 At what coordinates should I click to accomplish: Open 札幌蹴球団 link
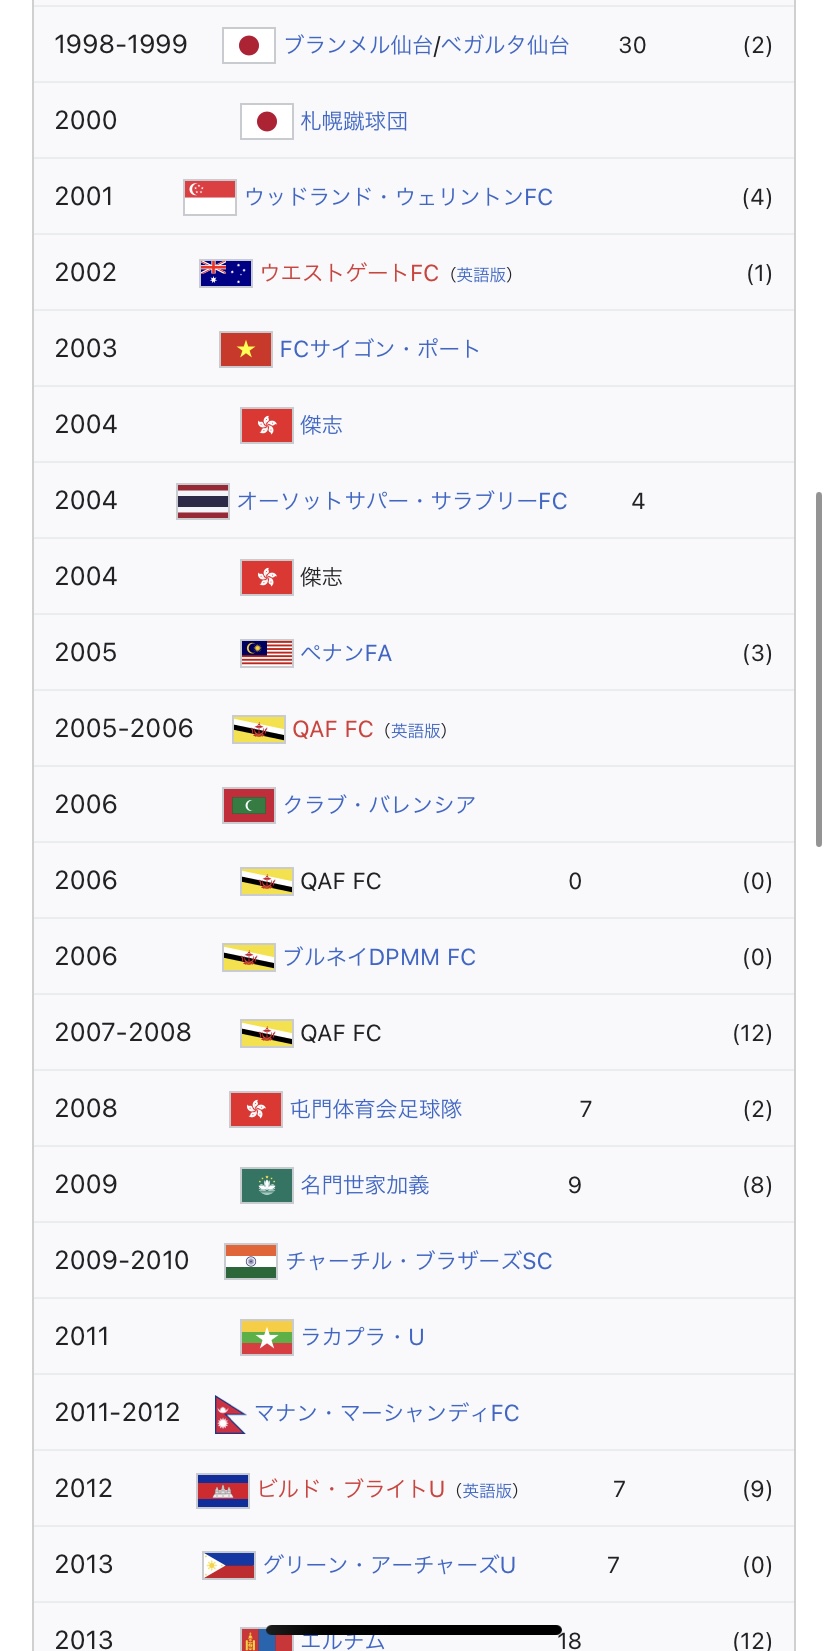click(x=354, y=121)
